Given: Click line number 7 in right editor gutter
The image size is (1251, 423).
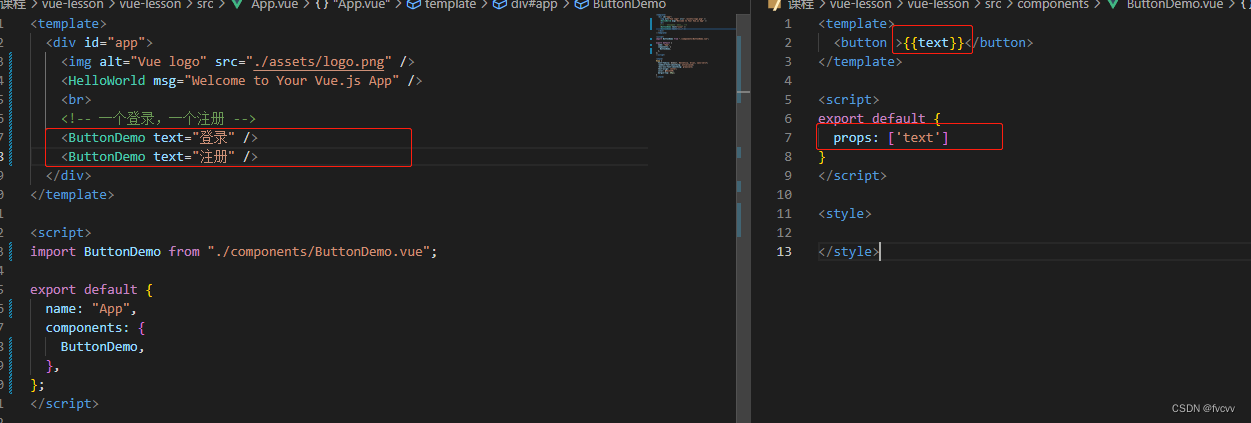Looking at the screenshot, I should coord(788,137).
